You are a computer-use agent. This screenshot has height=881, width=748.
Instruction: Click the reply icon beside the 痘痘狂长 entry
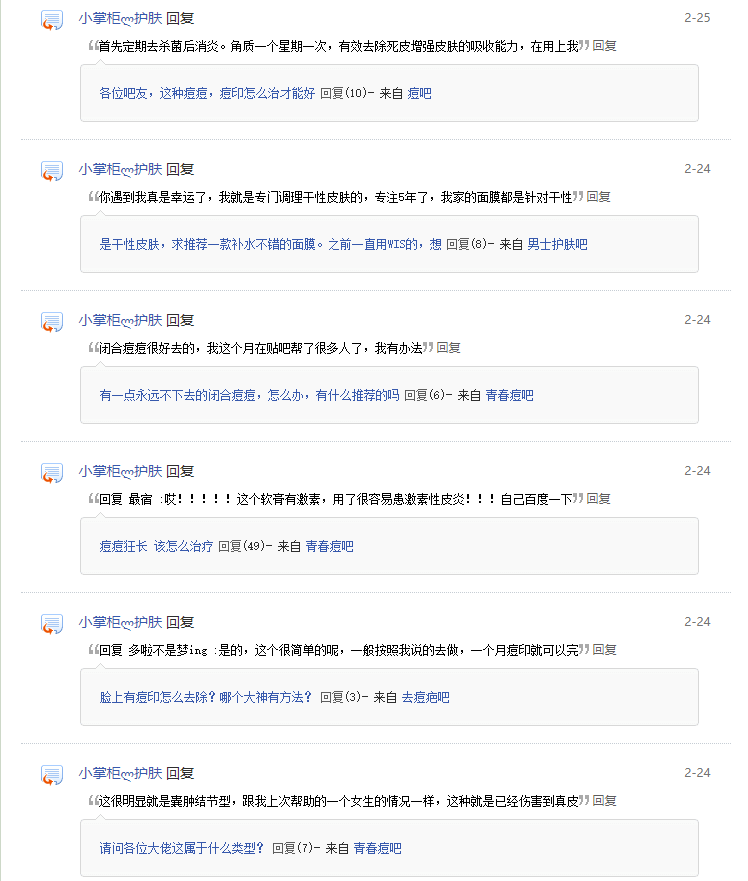52,473
